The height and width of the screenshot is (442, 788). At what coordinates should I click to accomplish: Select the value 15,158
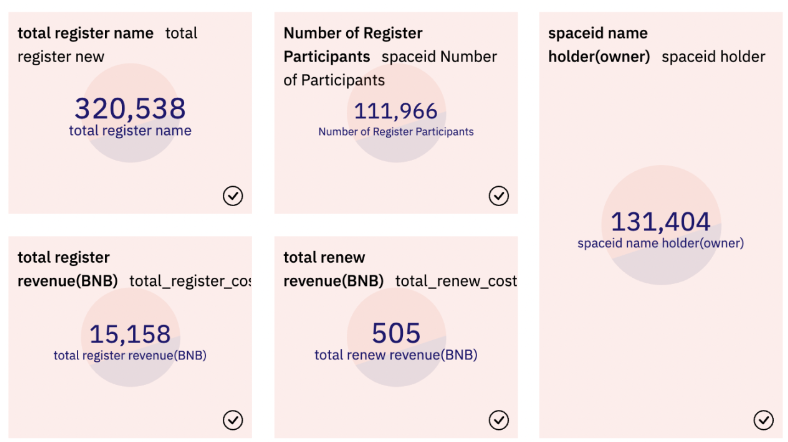130,334
